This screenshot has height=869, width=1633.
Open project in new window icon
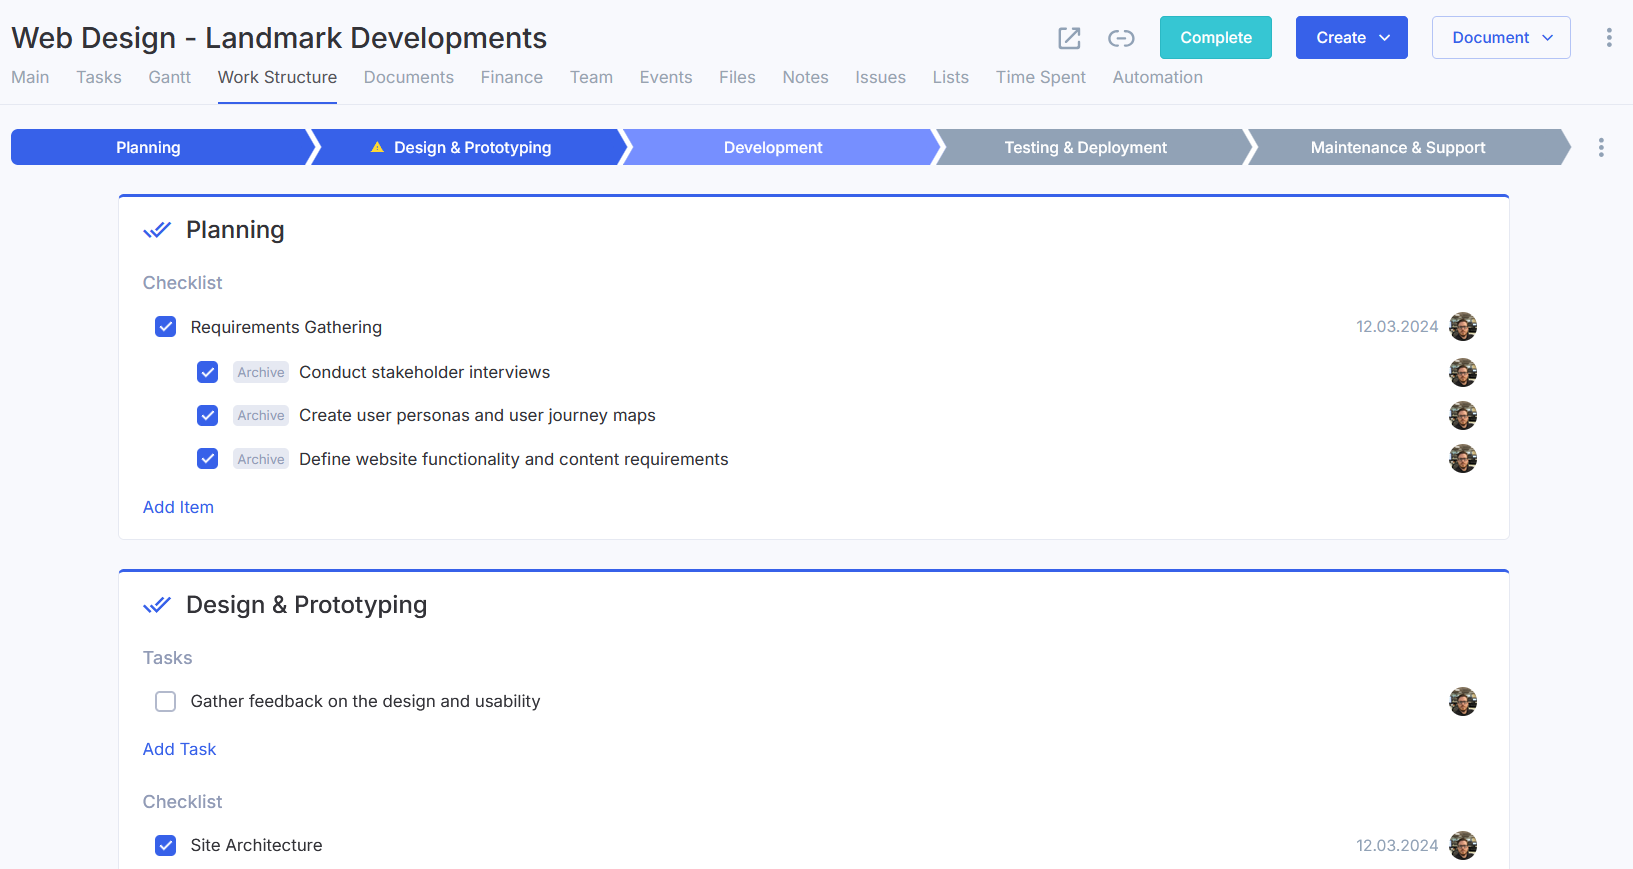coord(1069,38)
